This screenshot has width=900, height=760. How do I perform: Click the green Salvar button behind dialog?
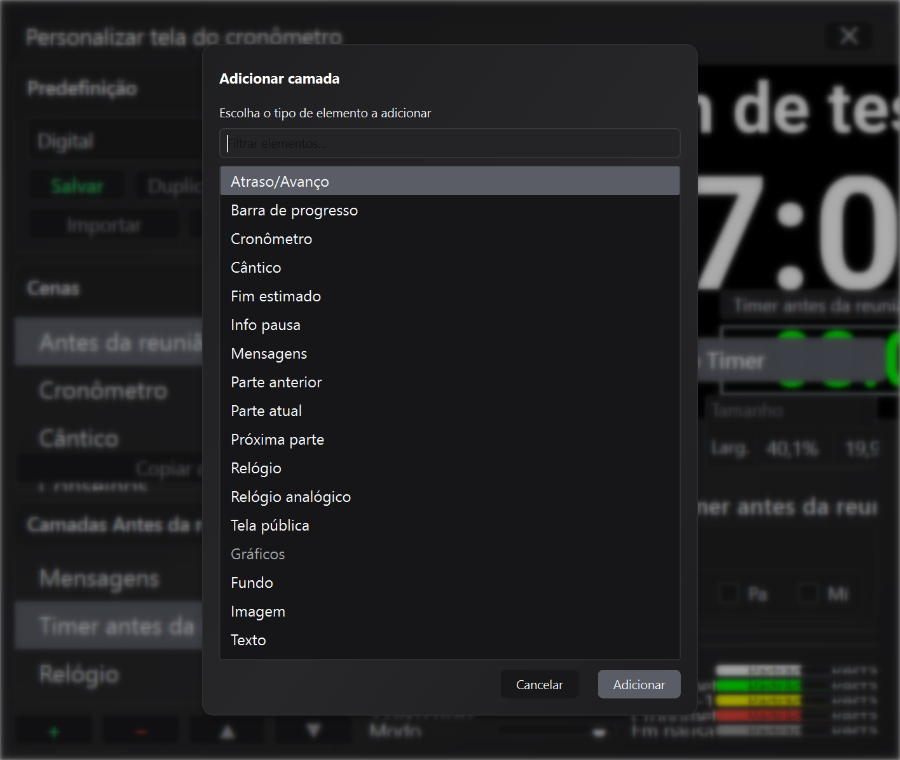click(77, 186)
